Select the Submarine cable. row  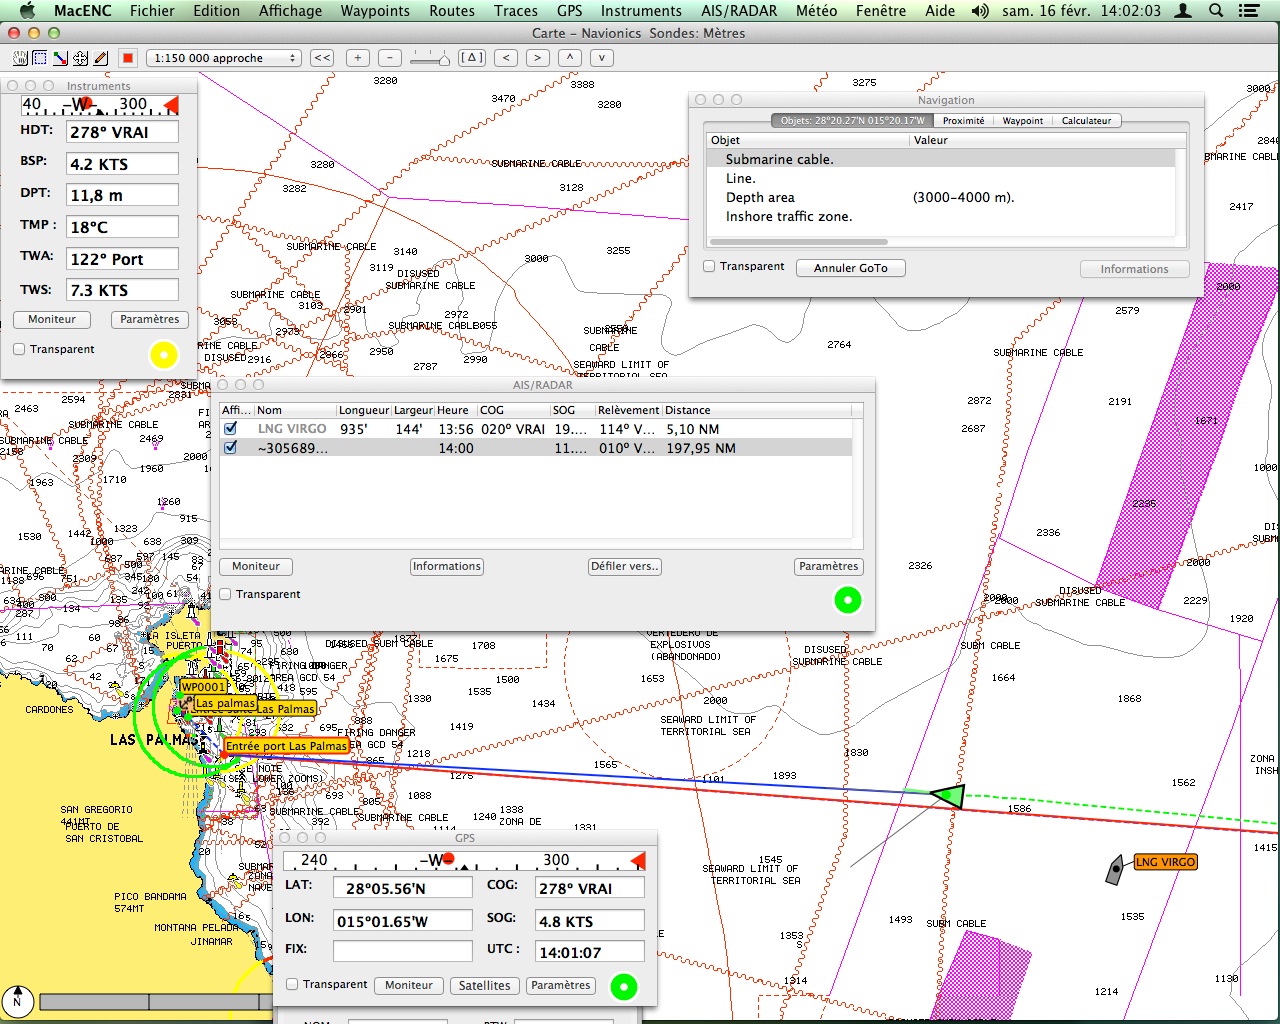pos(941,159)
